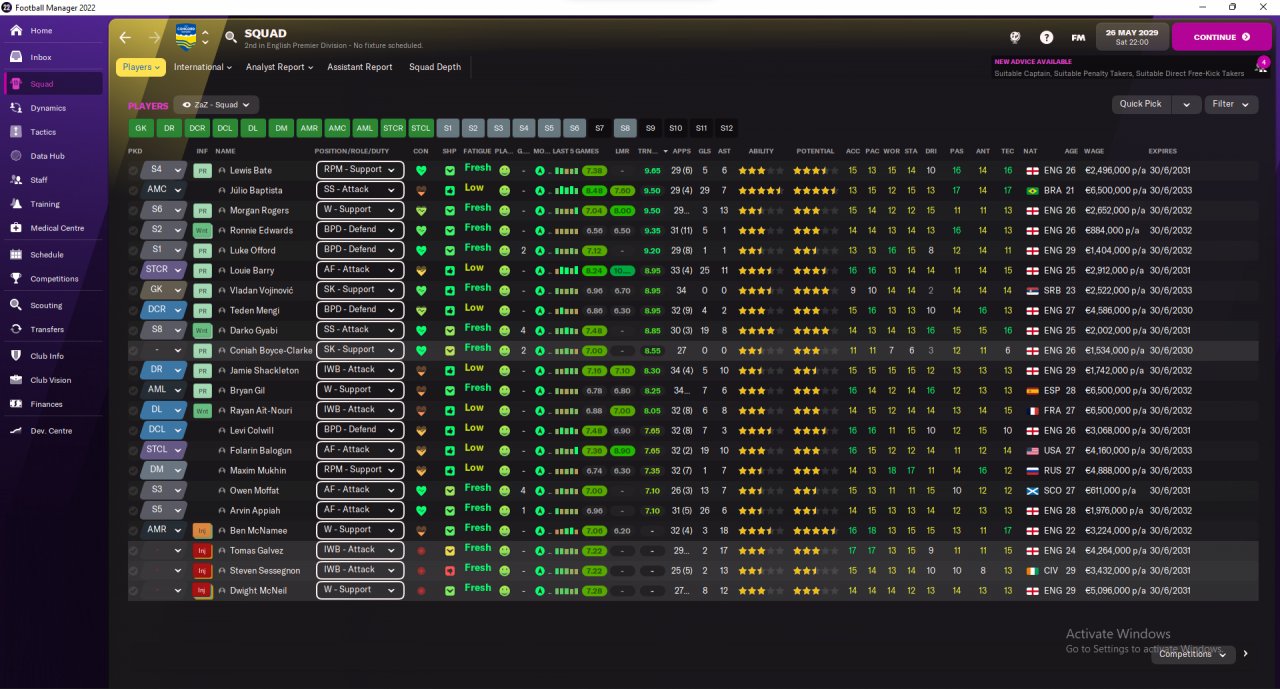This screenshot has height=689, width=1280.
Task: Open the help question mark icon
Action: 1046,37
